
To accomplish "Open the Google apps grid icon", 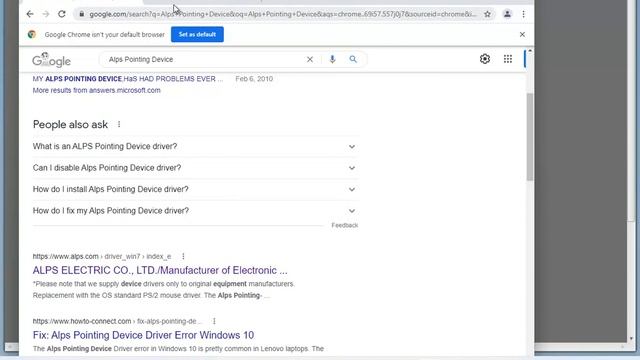I will coord(508,59).
